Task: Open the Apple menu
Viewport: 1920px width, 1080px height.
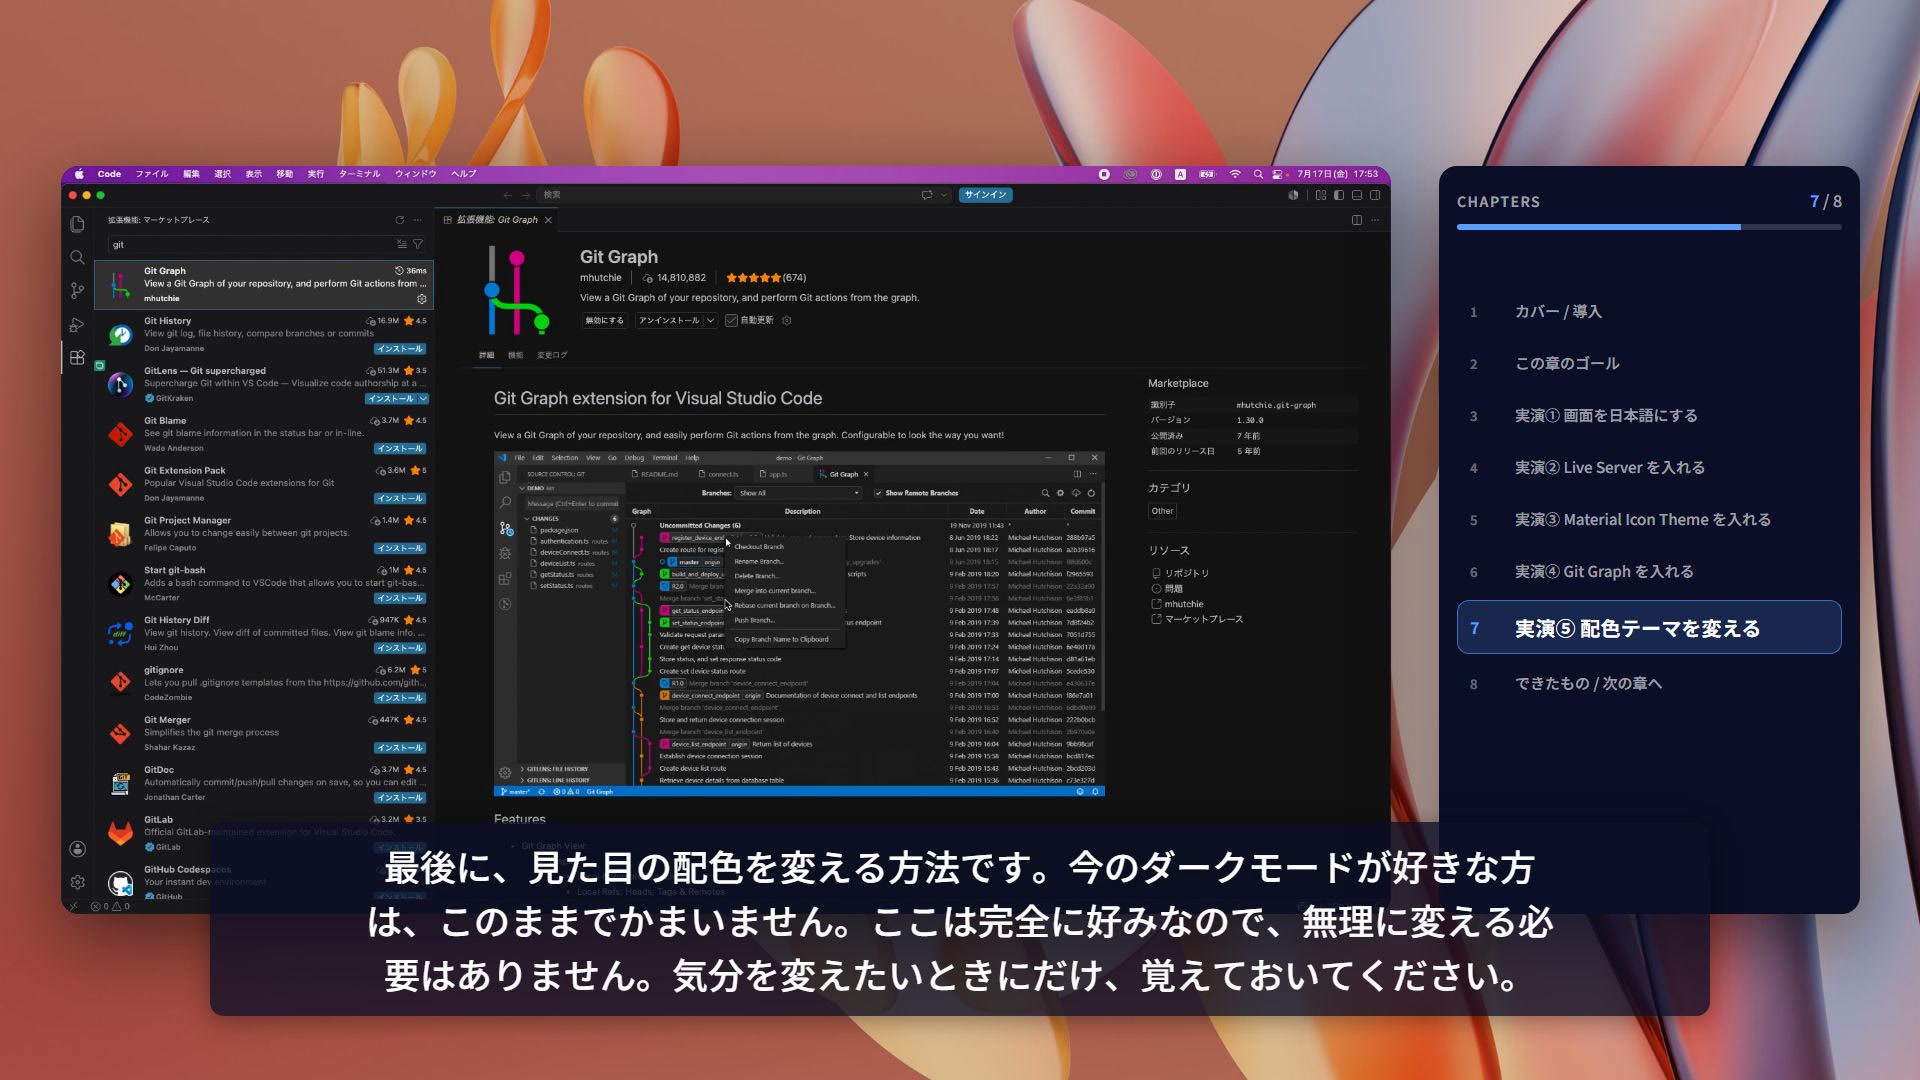Action: [x=79, y=174]
